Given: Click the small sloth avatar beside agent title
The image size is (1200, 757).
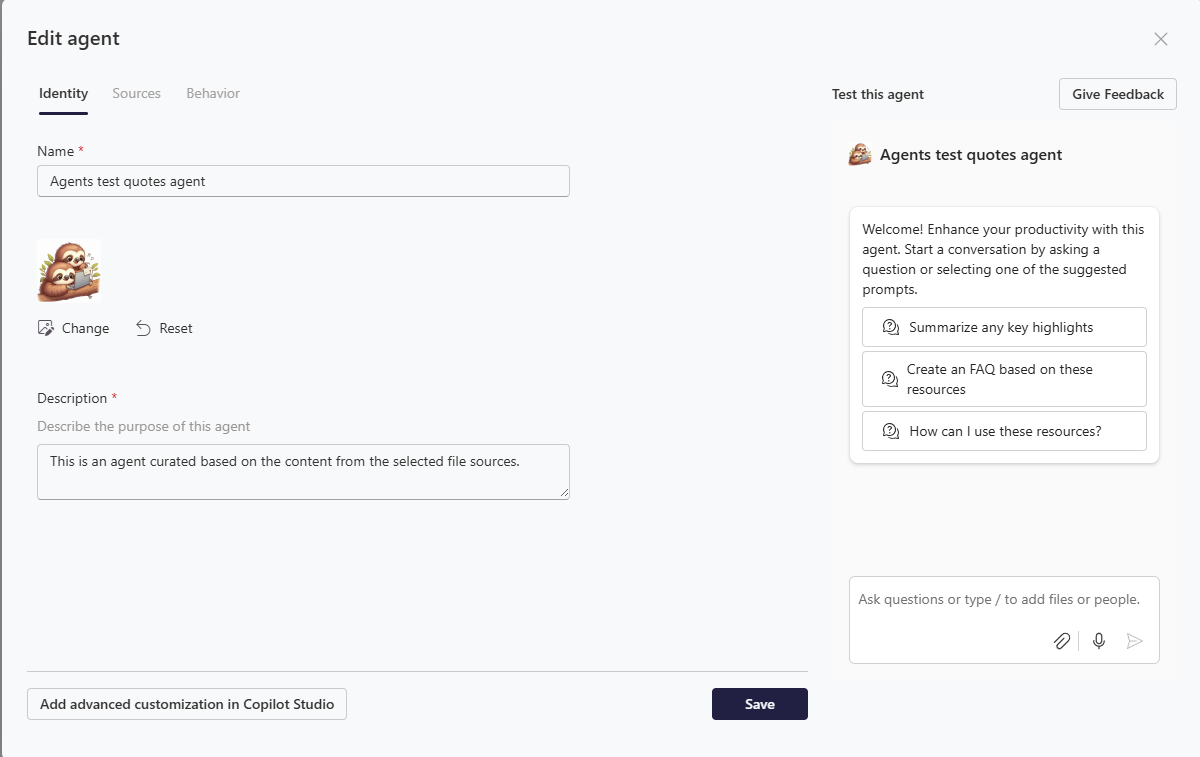Looking at the screenshot, I should pos(860,154).
